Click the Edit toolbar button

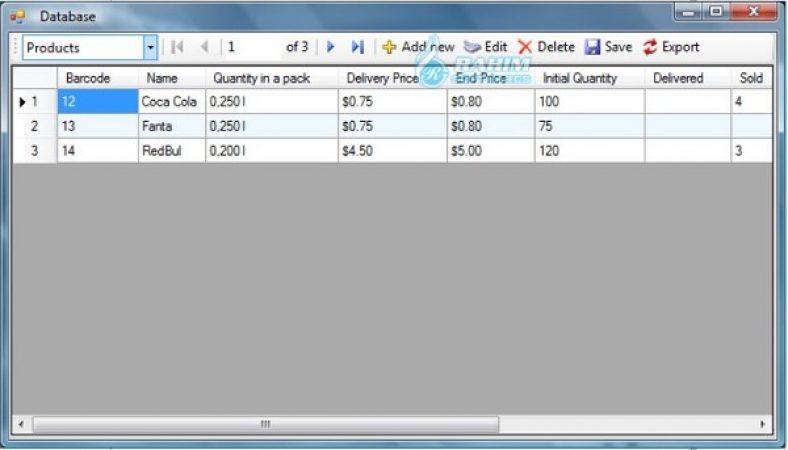click(485, 47)
